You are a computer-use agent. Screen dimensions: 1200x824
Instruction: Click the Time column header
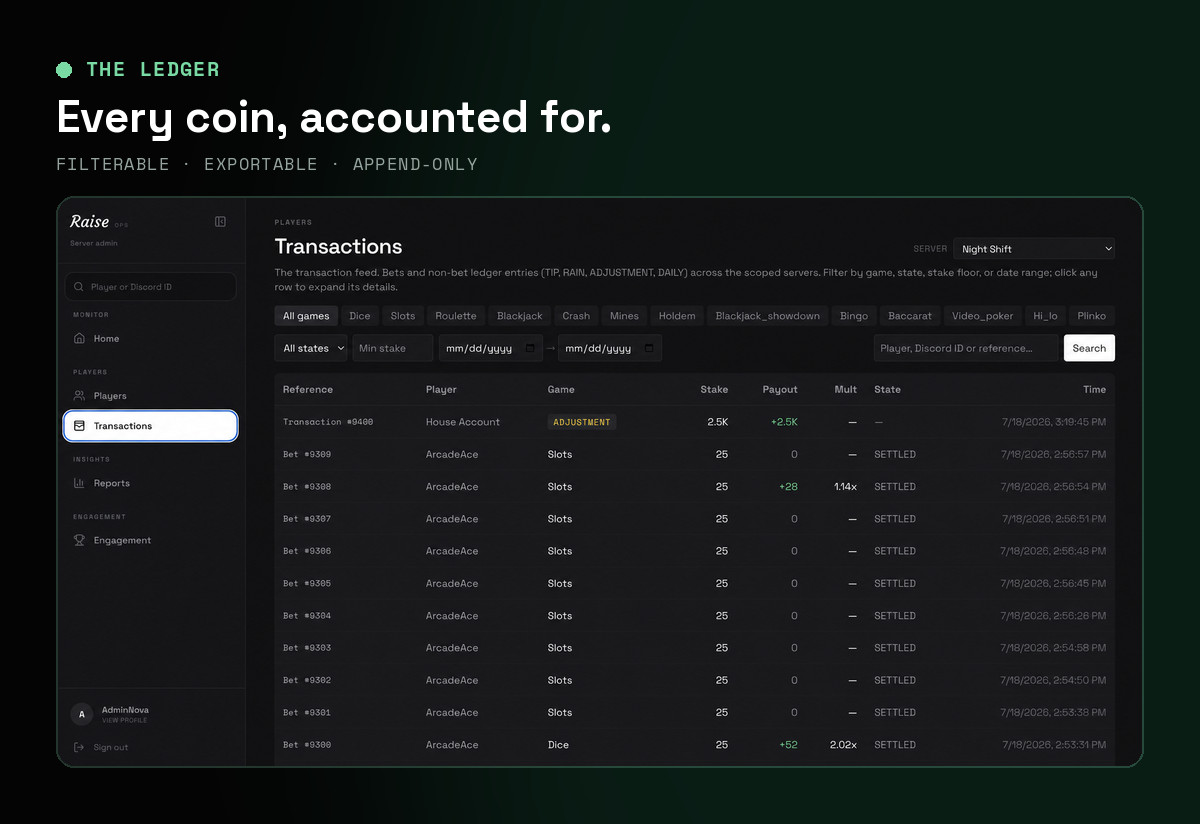[x=1095, y=390]
